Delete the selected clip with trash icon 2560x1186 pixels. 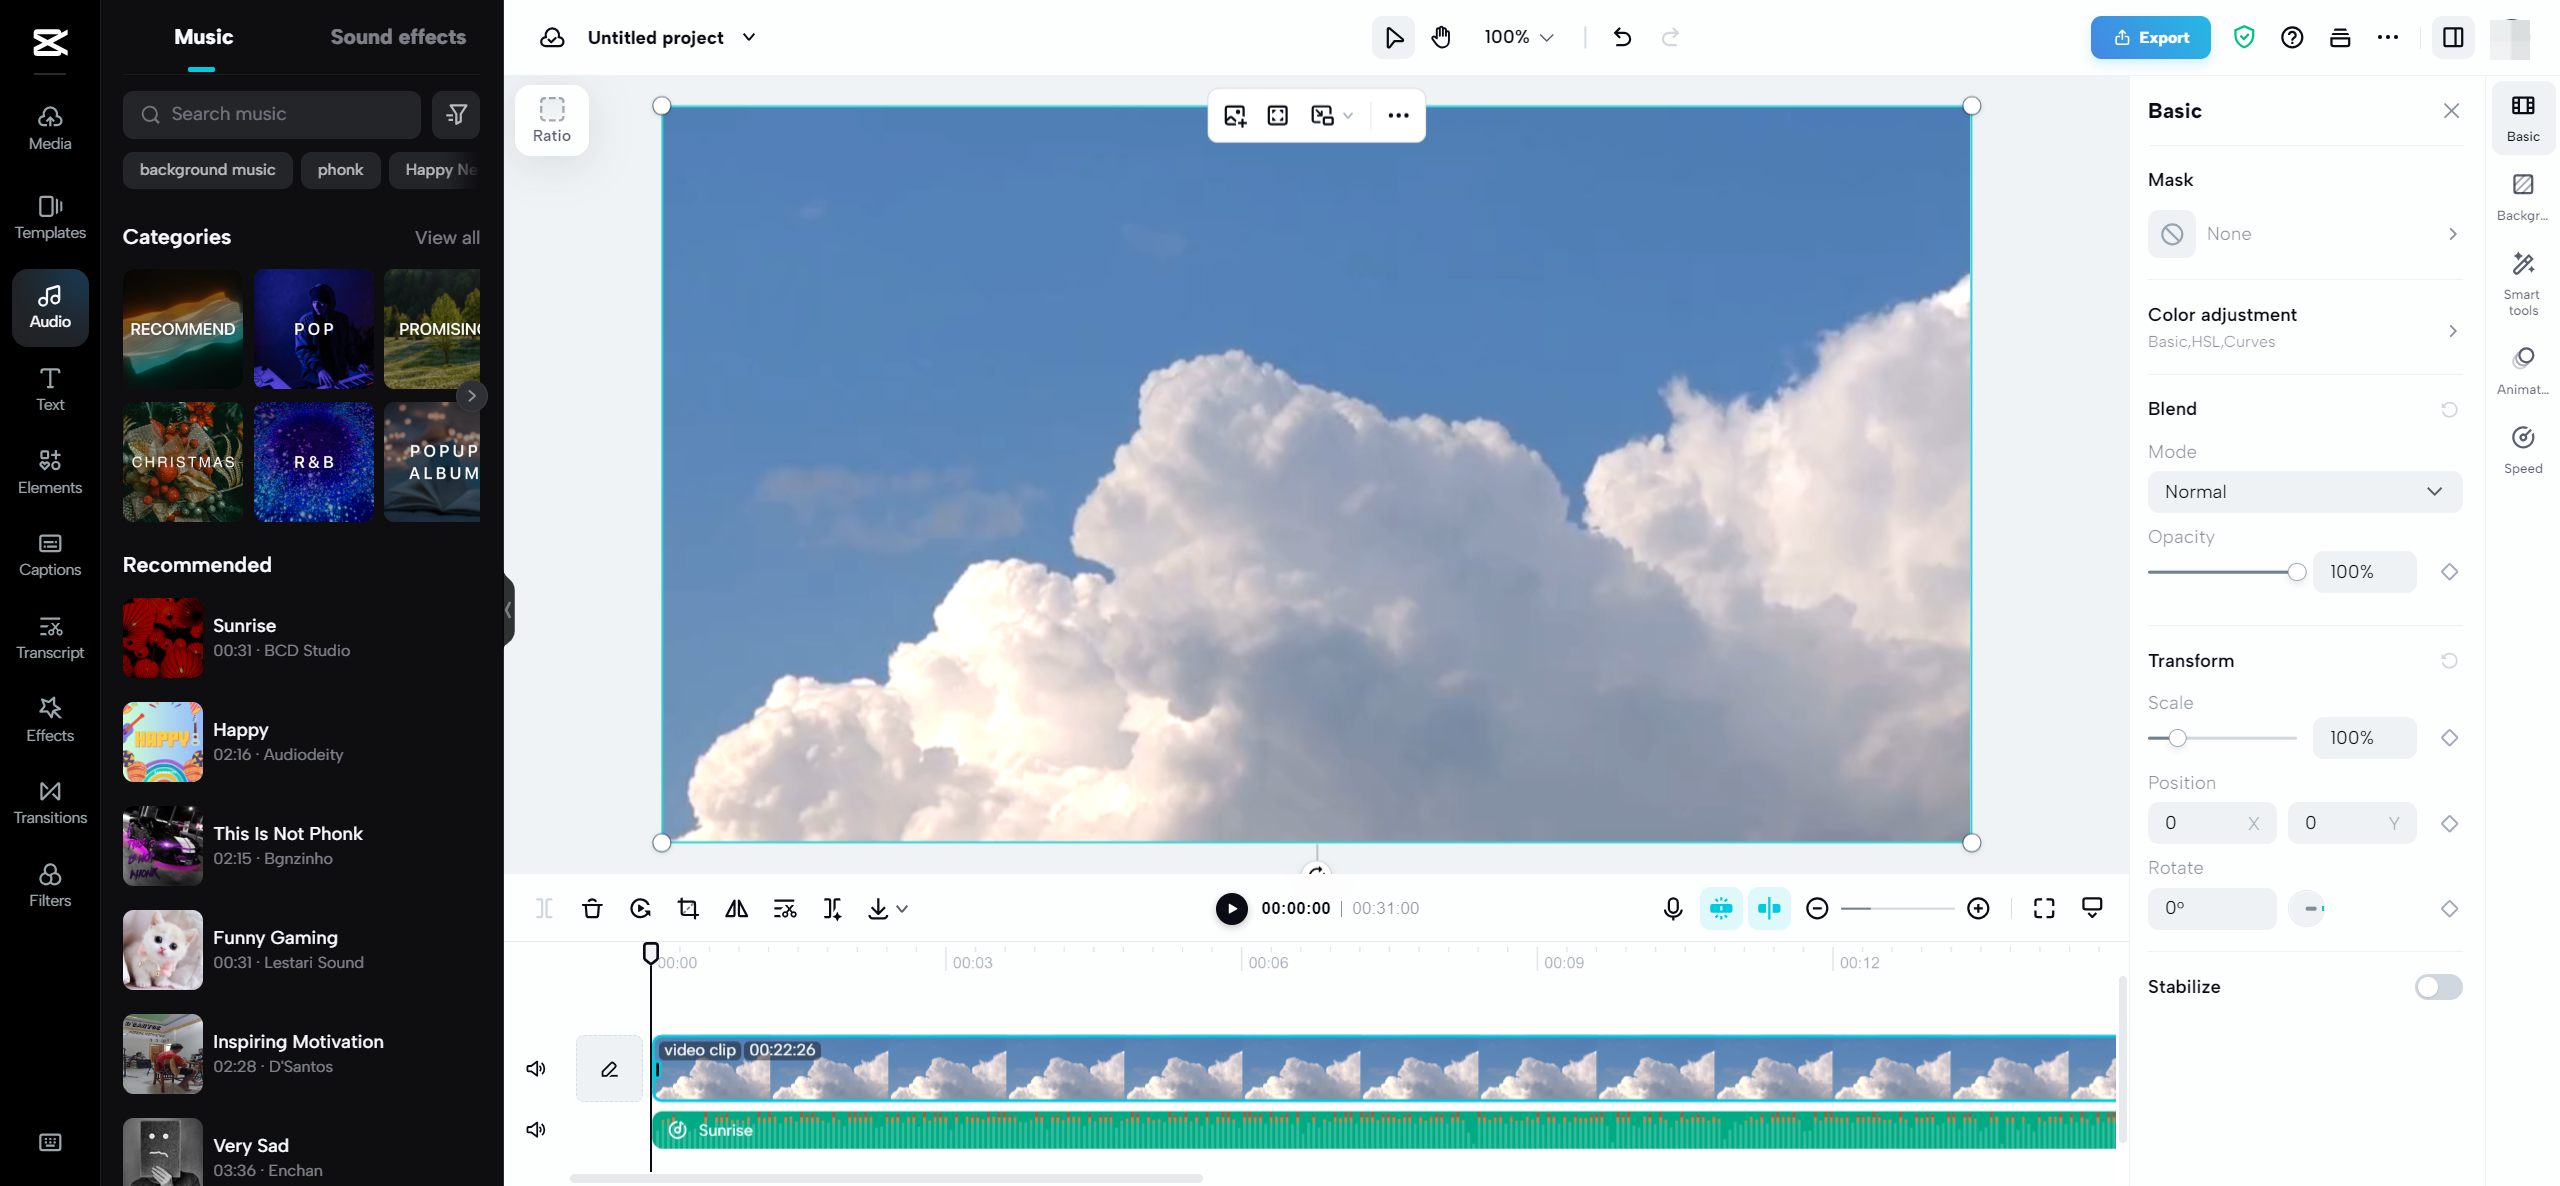(x=592, y=908)
